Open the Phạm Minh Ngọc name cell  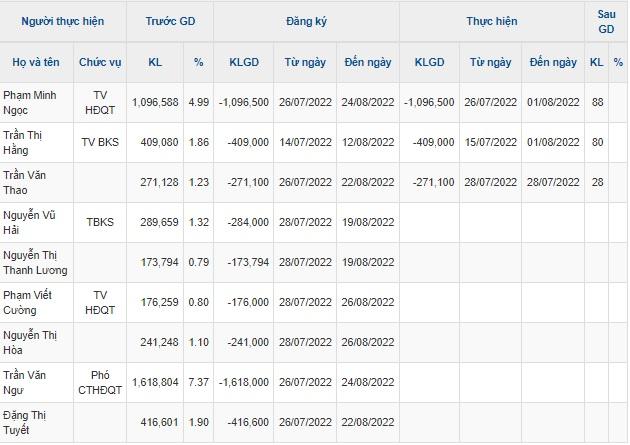[38, 102]
